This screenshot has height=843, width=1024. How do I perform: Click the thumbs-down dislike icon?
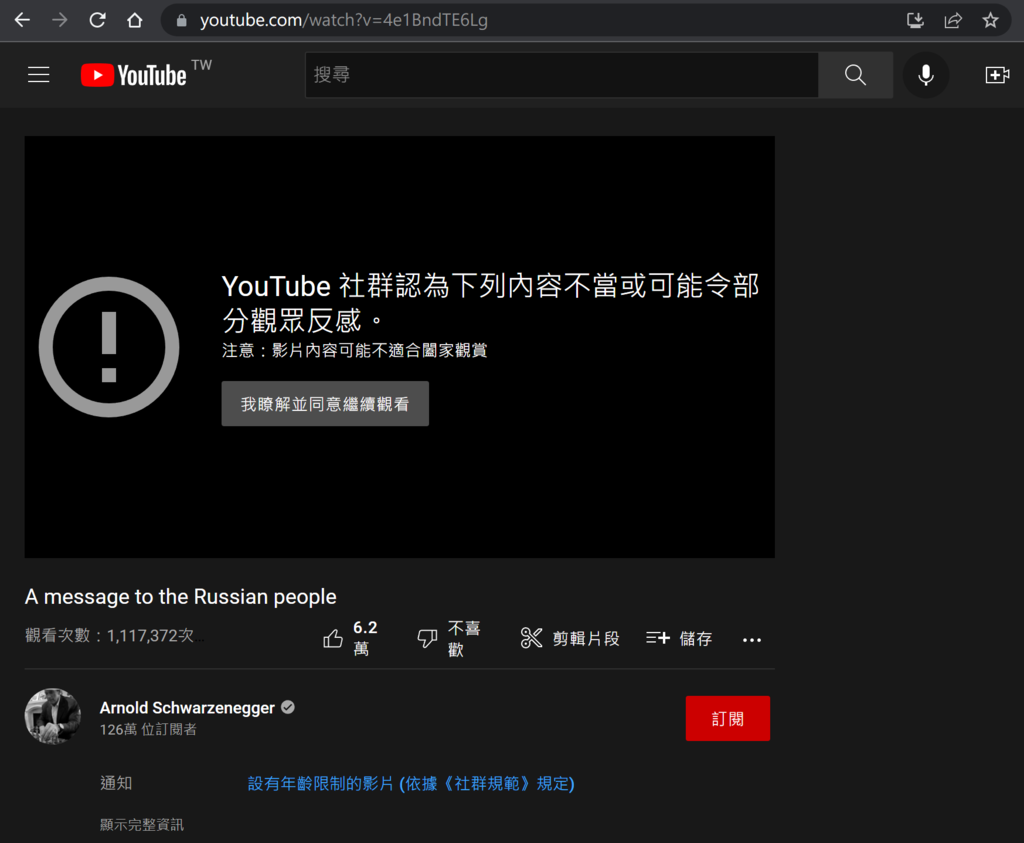point(427,639)
